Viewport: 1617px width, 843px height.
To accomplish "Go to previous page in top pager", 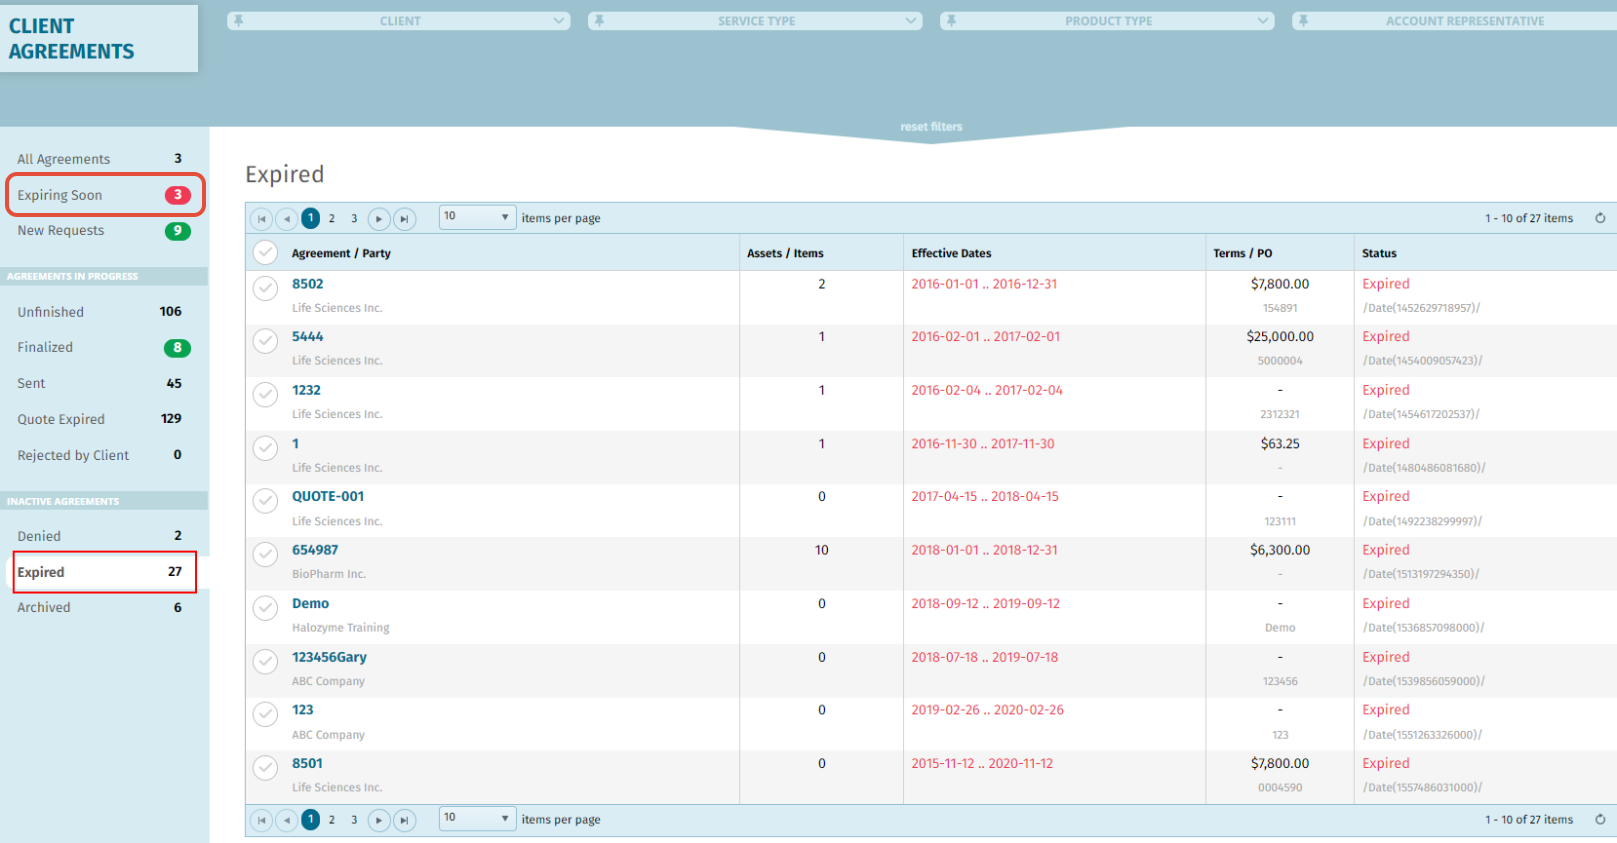I will [x=287, y=218].
